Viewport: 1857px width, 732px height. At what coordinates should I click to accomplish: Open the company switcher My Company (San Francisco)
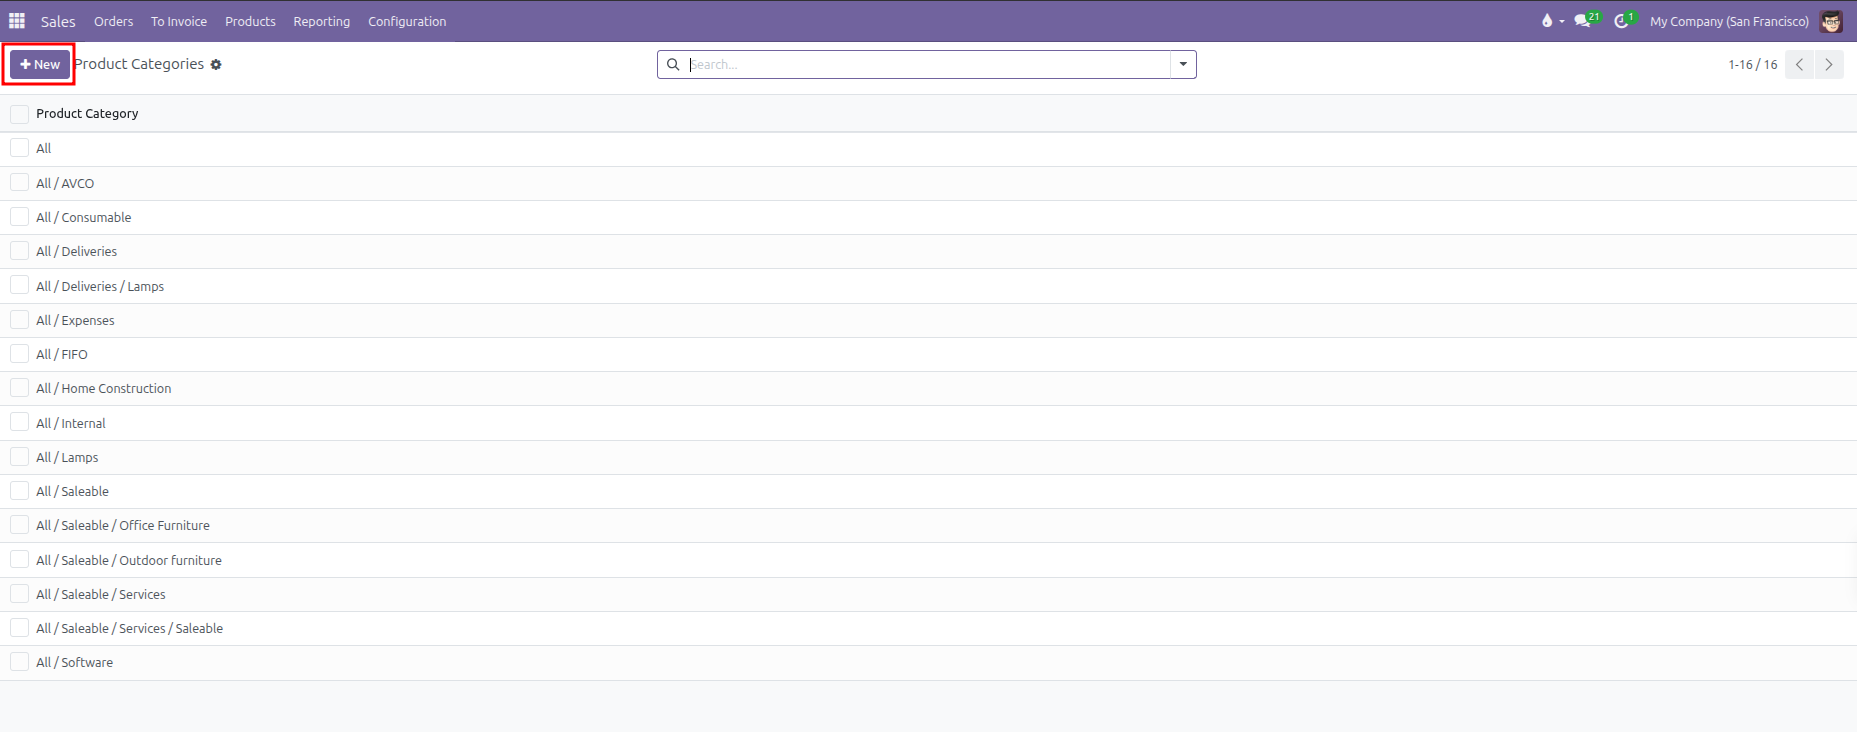click(x=1729, y=21)
